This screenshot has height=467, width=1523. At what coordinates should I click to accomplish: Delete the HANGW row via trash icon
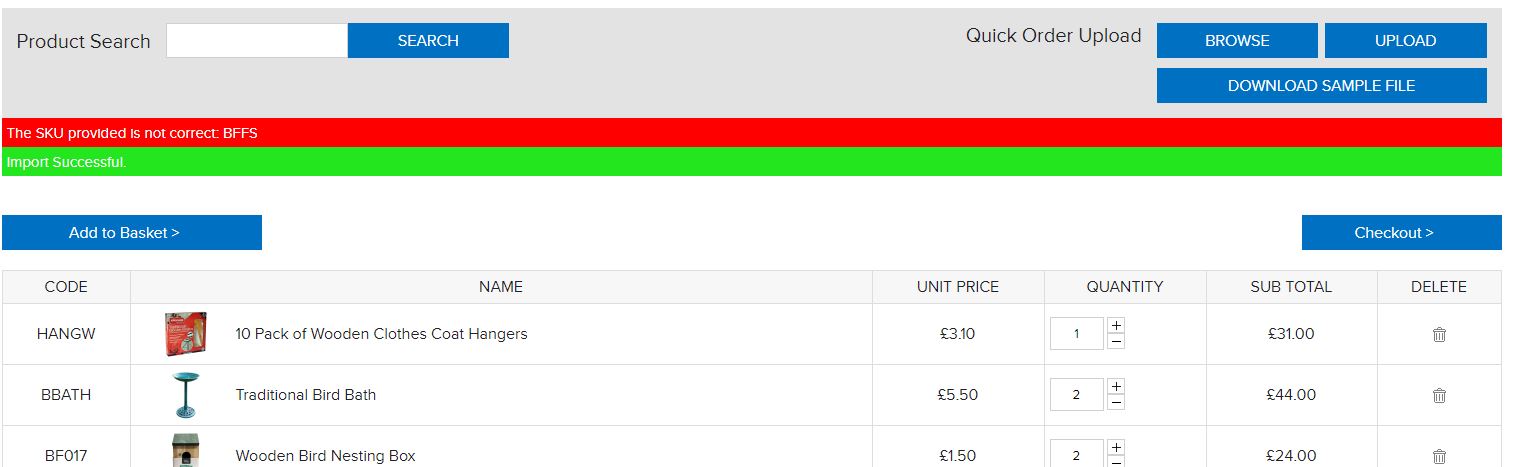tap(1439, 334)
